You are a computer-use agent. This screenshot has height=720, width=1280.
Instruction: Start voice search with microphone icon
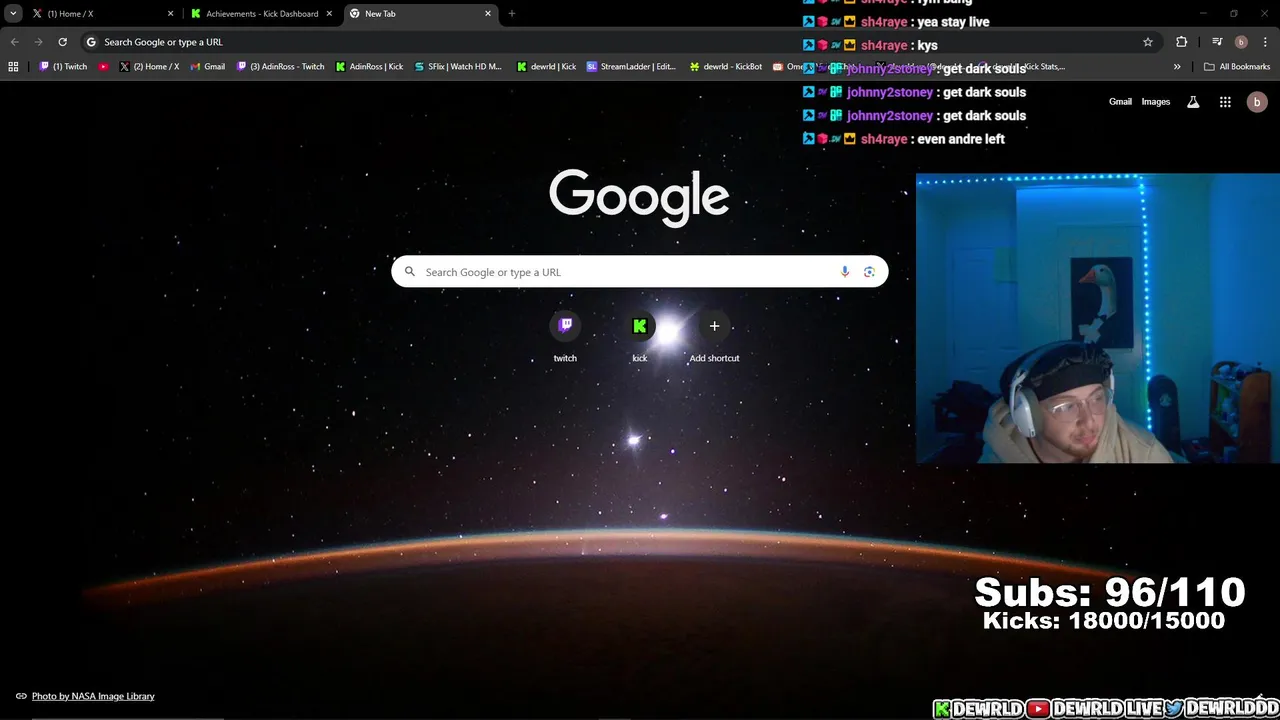[845, 272]
